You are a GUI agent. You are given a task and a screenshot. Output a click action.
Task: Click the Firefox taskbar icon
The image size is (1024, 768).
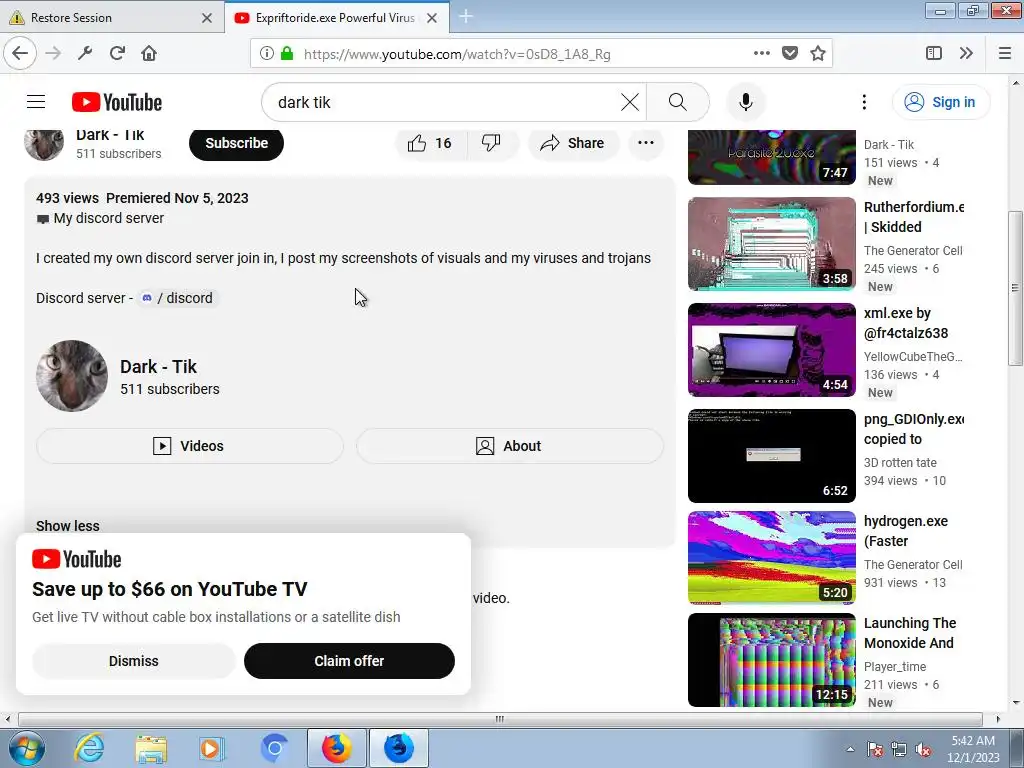(336, 748)
